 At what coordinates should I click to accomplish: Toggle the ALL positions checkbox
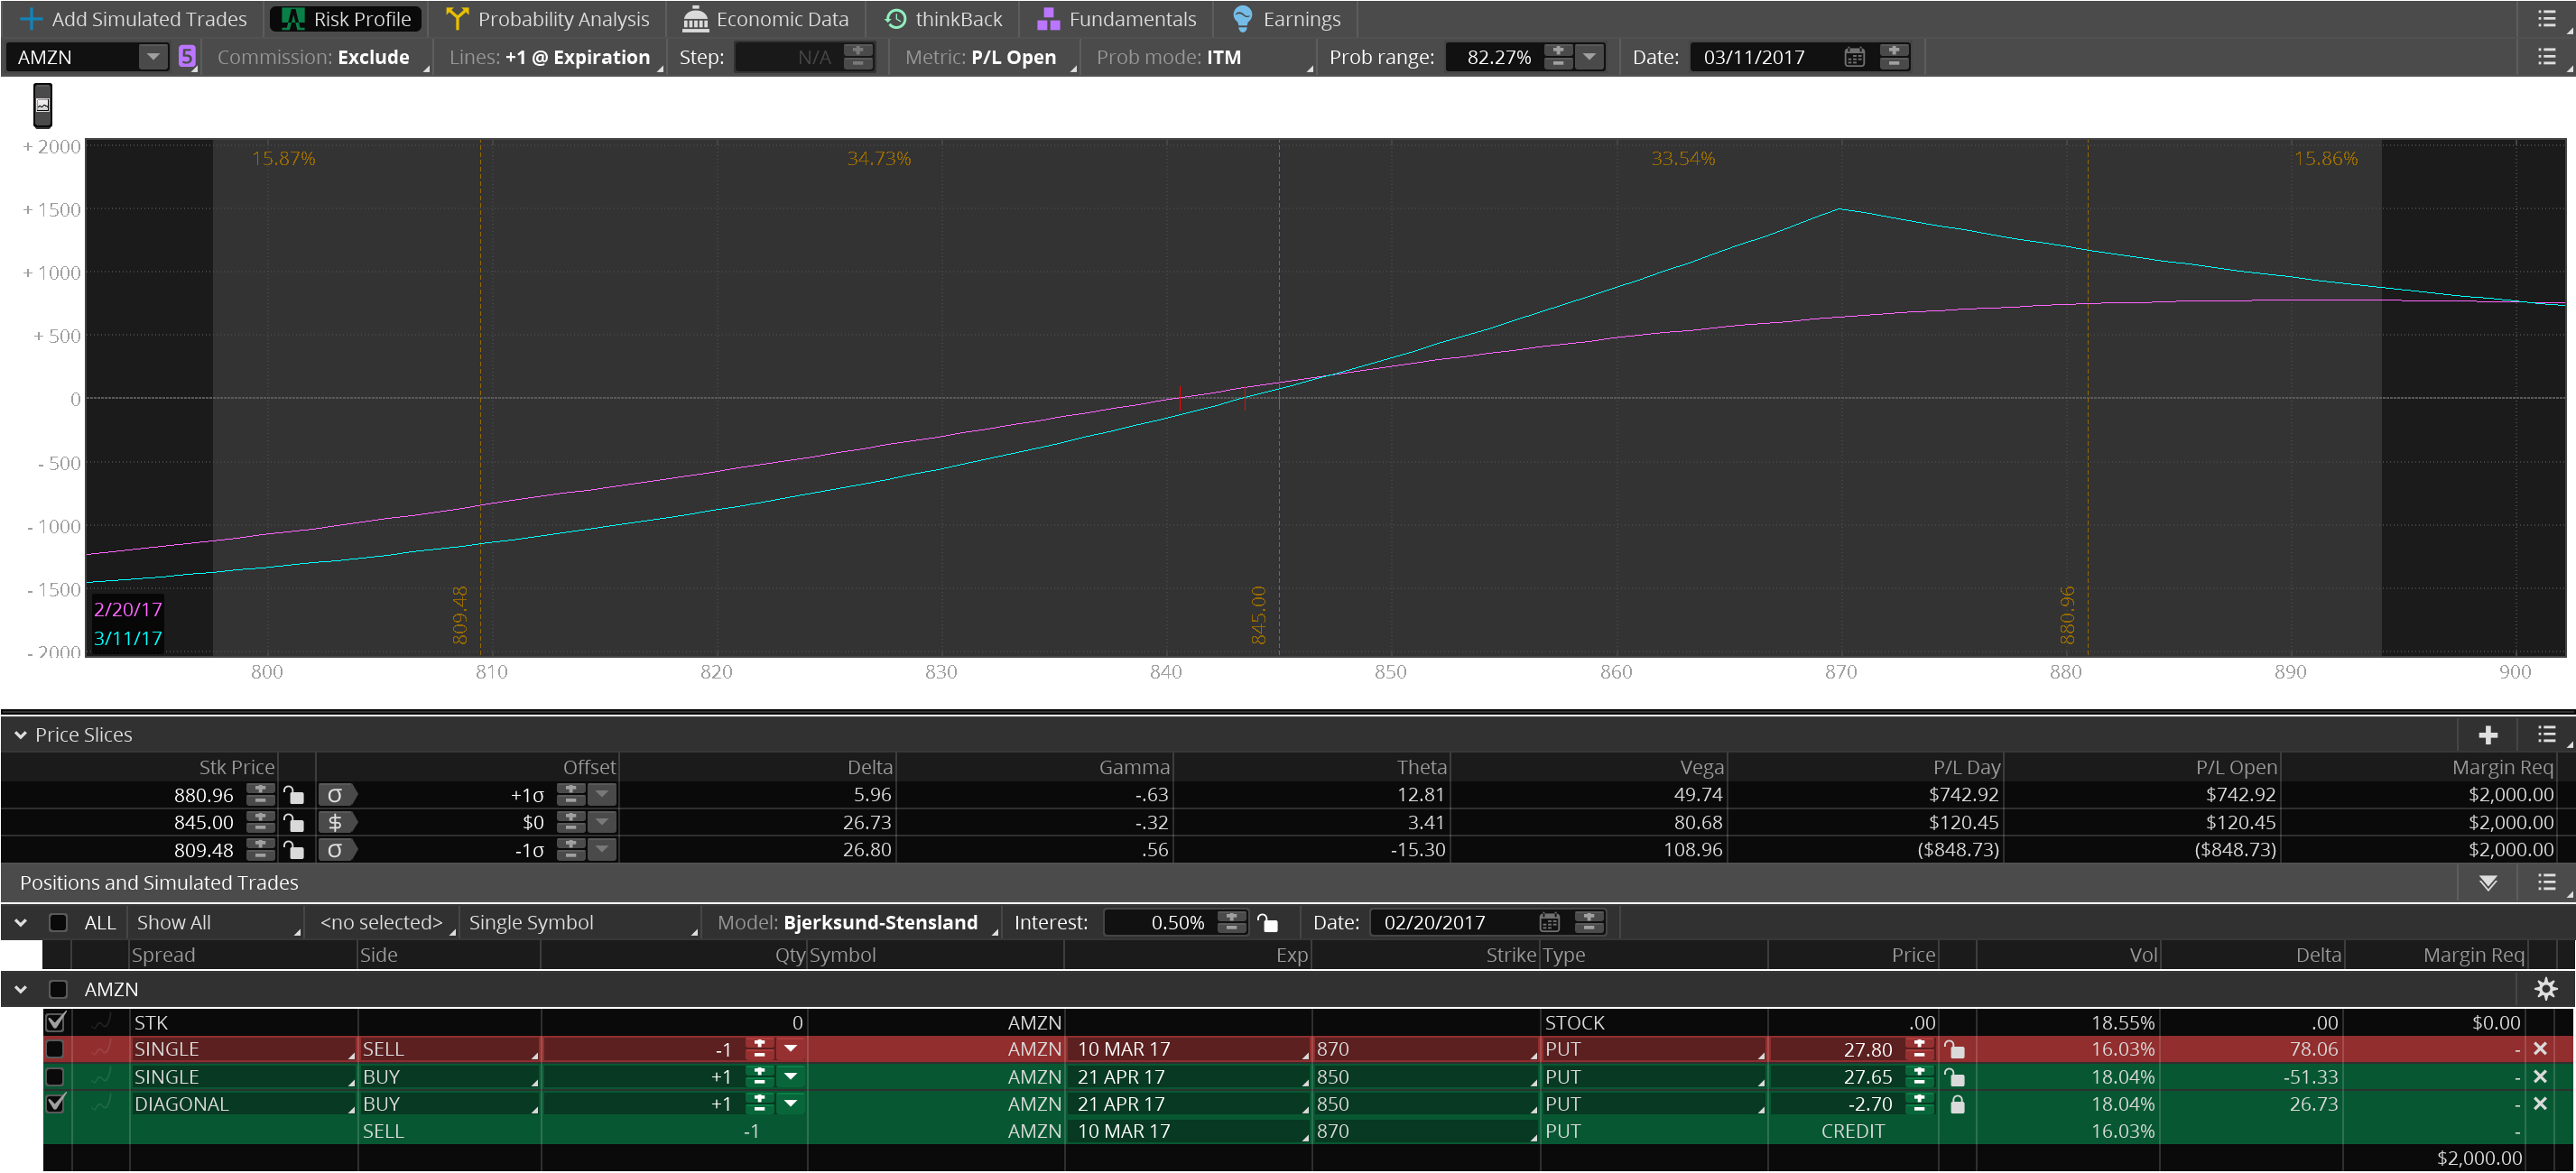pos(58,922)
